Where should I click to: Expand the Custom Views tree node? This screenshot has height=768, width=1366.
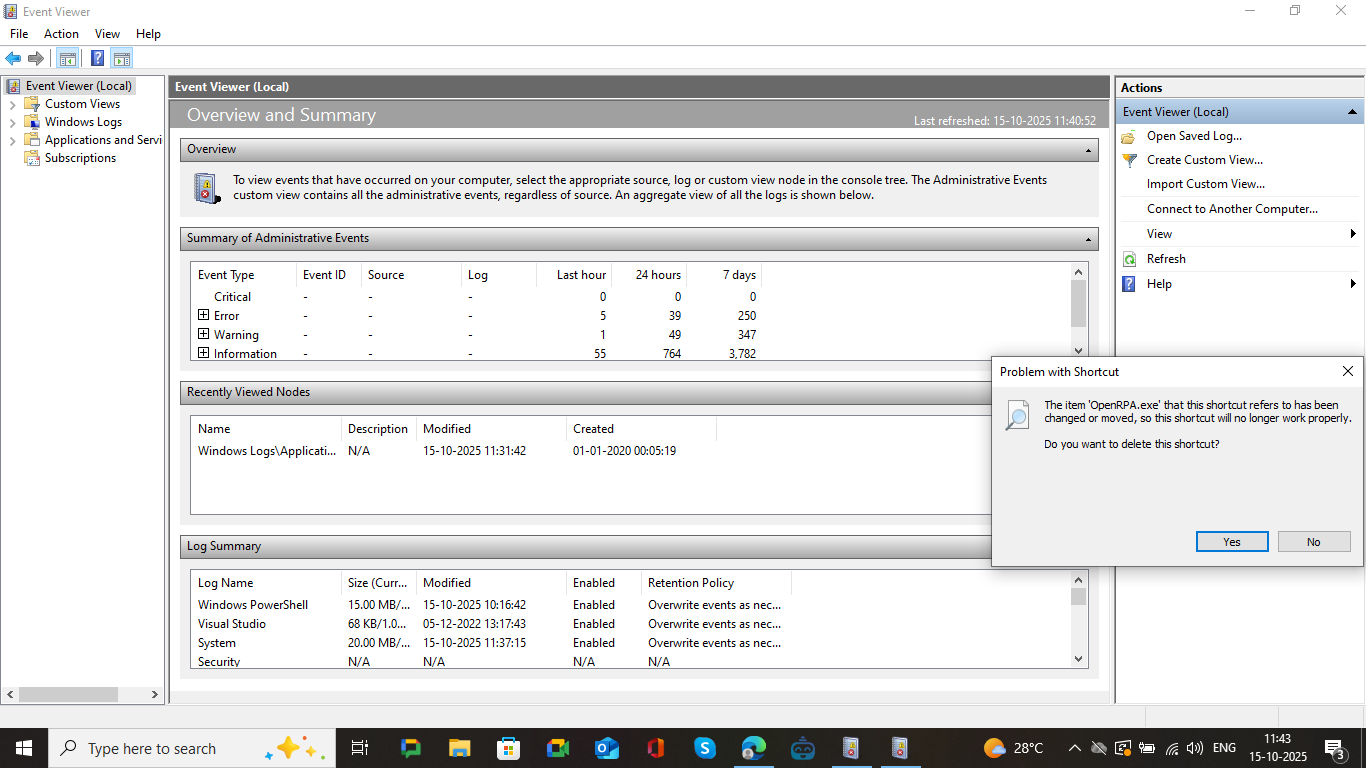(12, 104)
